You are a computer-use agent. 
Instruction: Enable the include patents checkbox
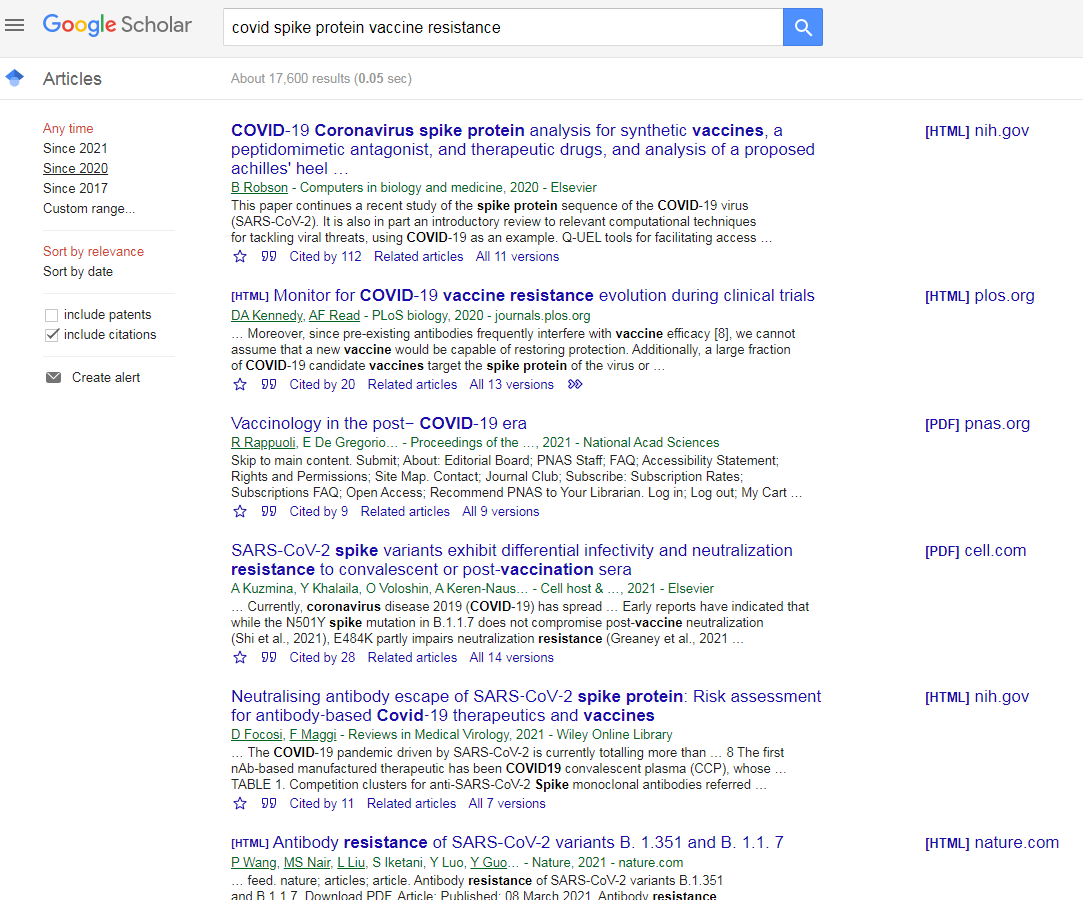pos(51,315)
